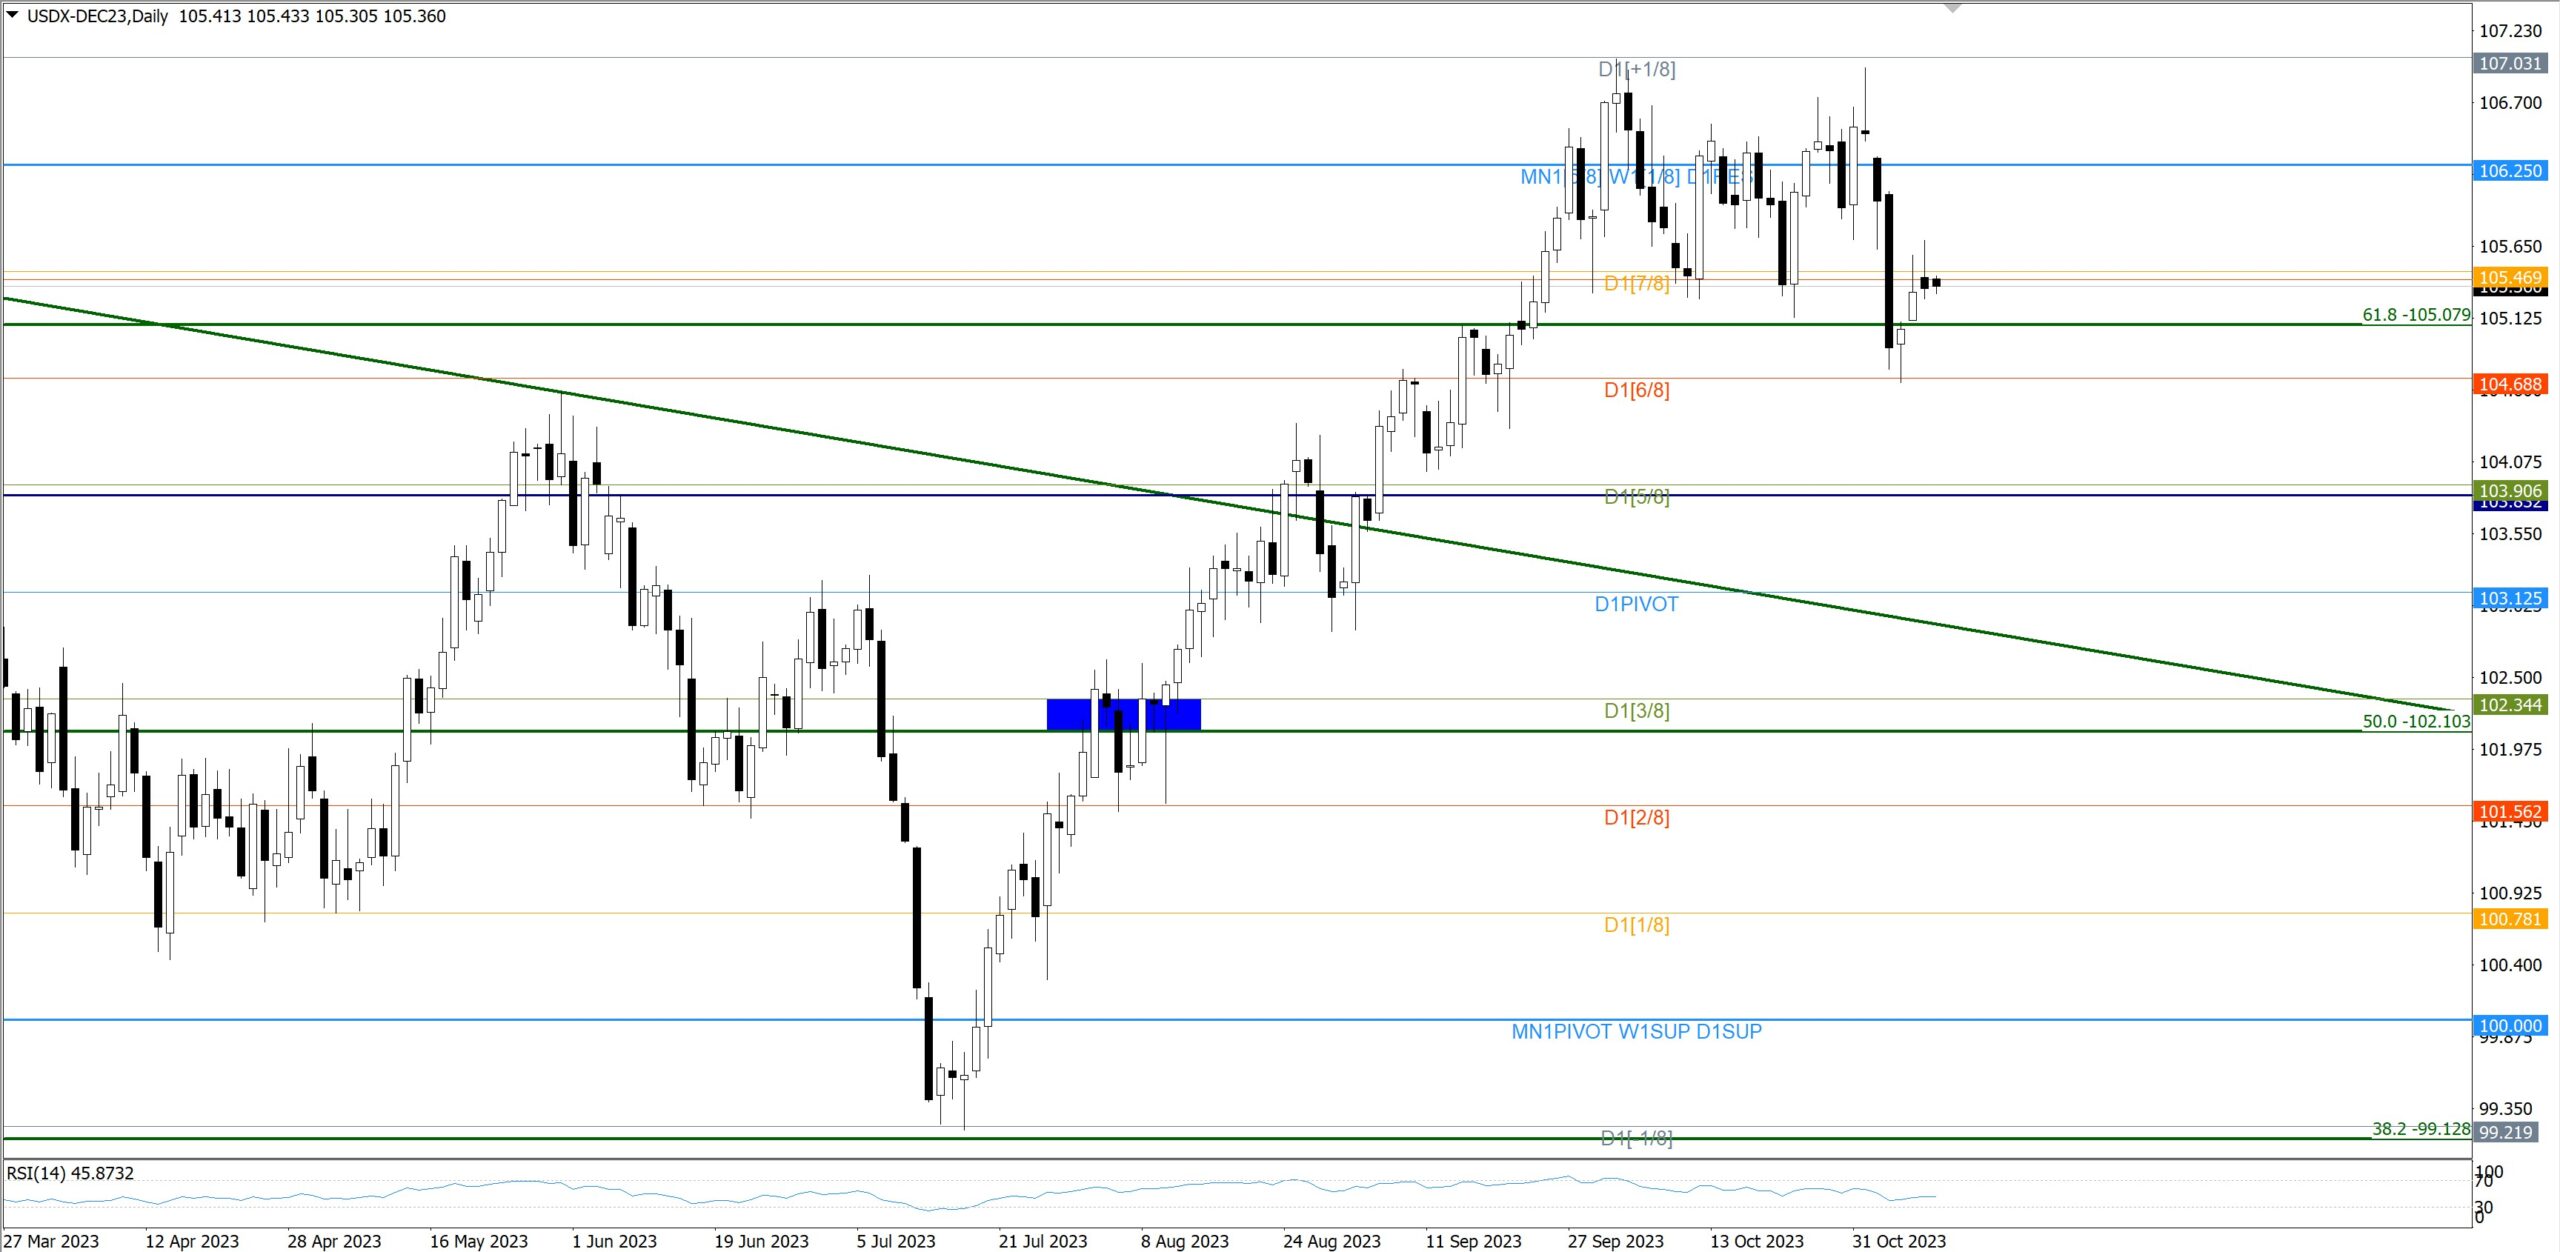
Task: Click the D1[6/8] level label
Action: pyautogui.click(x=1636, y=390)
